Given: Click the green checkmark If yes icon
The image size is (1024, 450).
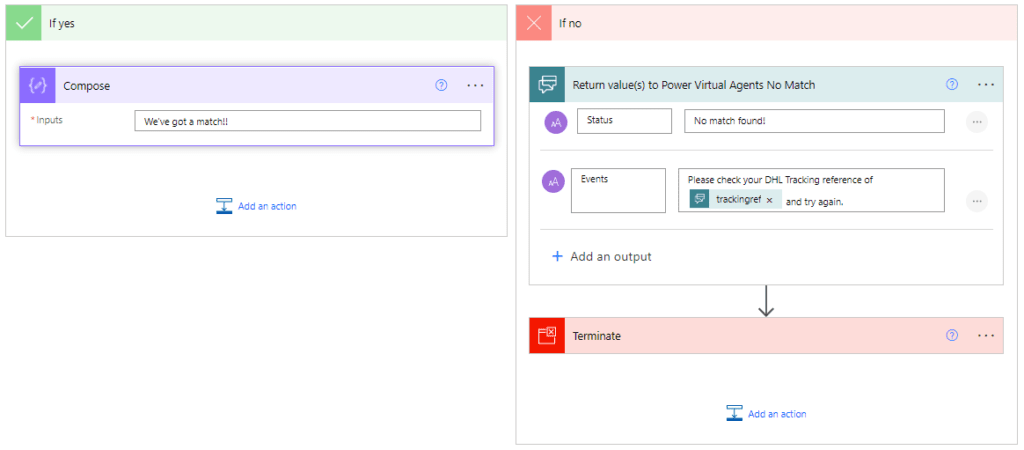Looking at the screenshot, I should (24, 23).
